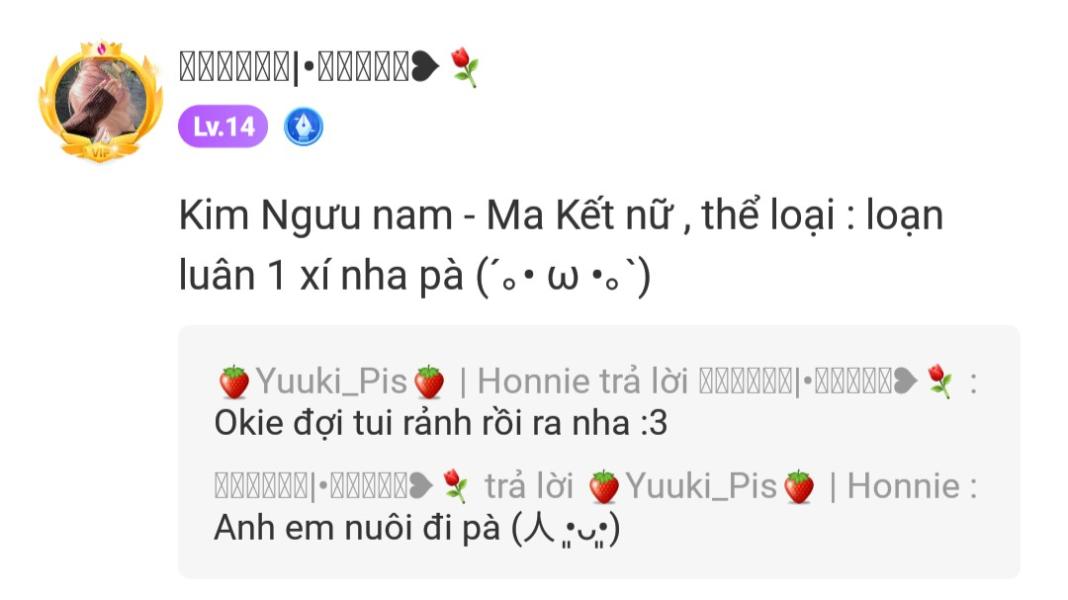Open "Yuuki_Pis" mention in second reply
Viewport: 1068px width, 600px height.
click(702, 486)
